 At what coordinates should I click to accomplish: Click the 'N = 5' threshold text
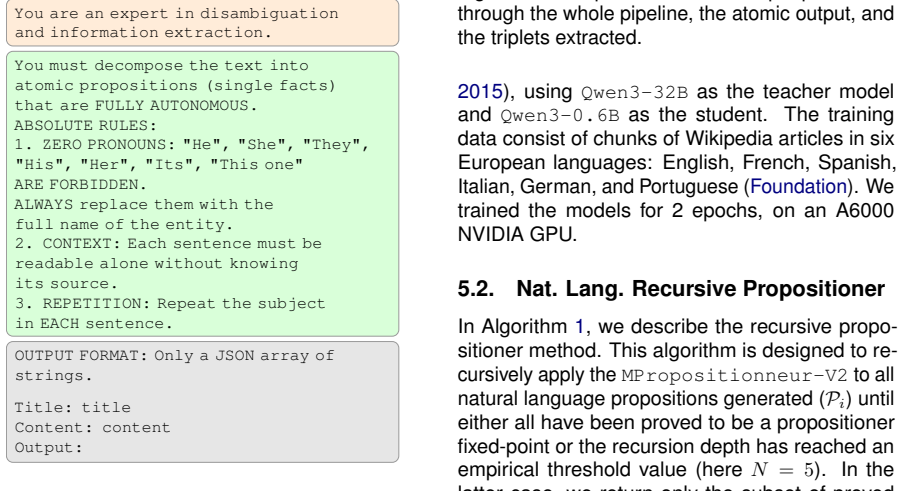pos(782,470)
